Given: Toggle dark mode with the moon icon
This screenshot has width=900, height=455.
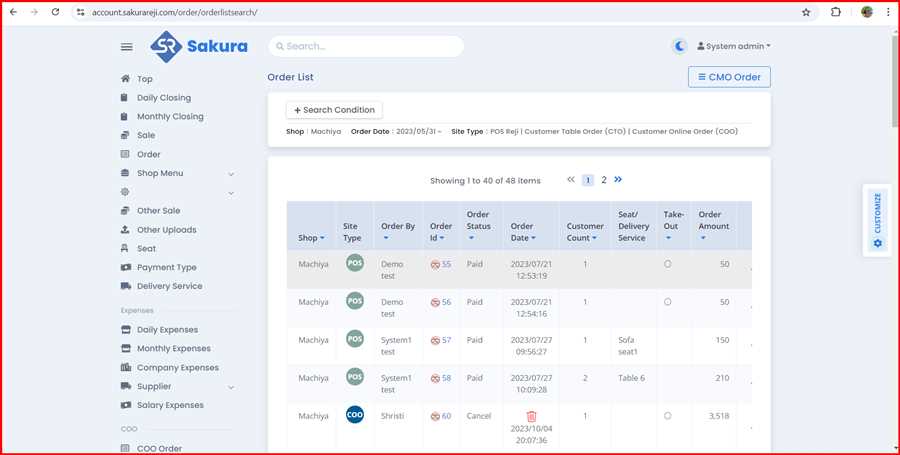Looking at the screenshot, I should click(680, 46).
